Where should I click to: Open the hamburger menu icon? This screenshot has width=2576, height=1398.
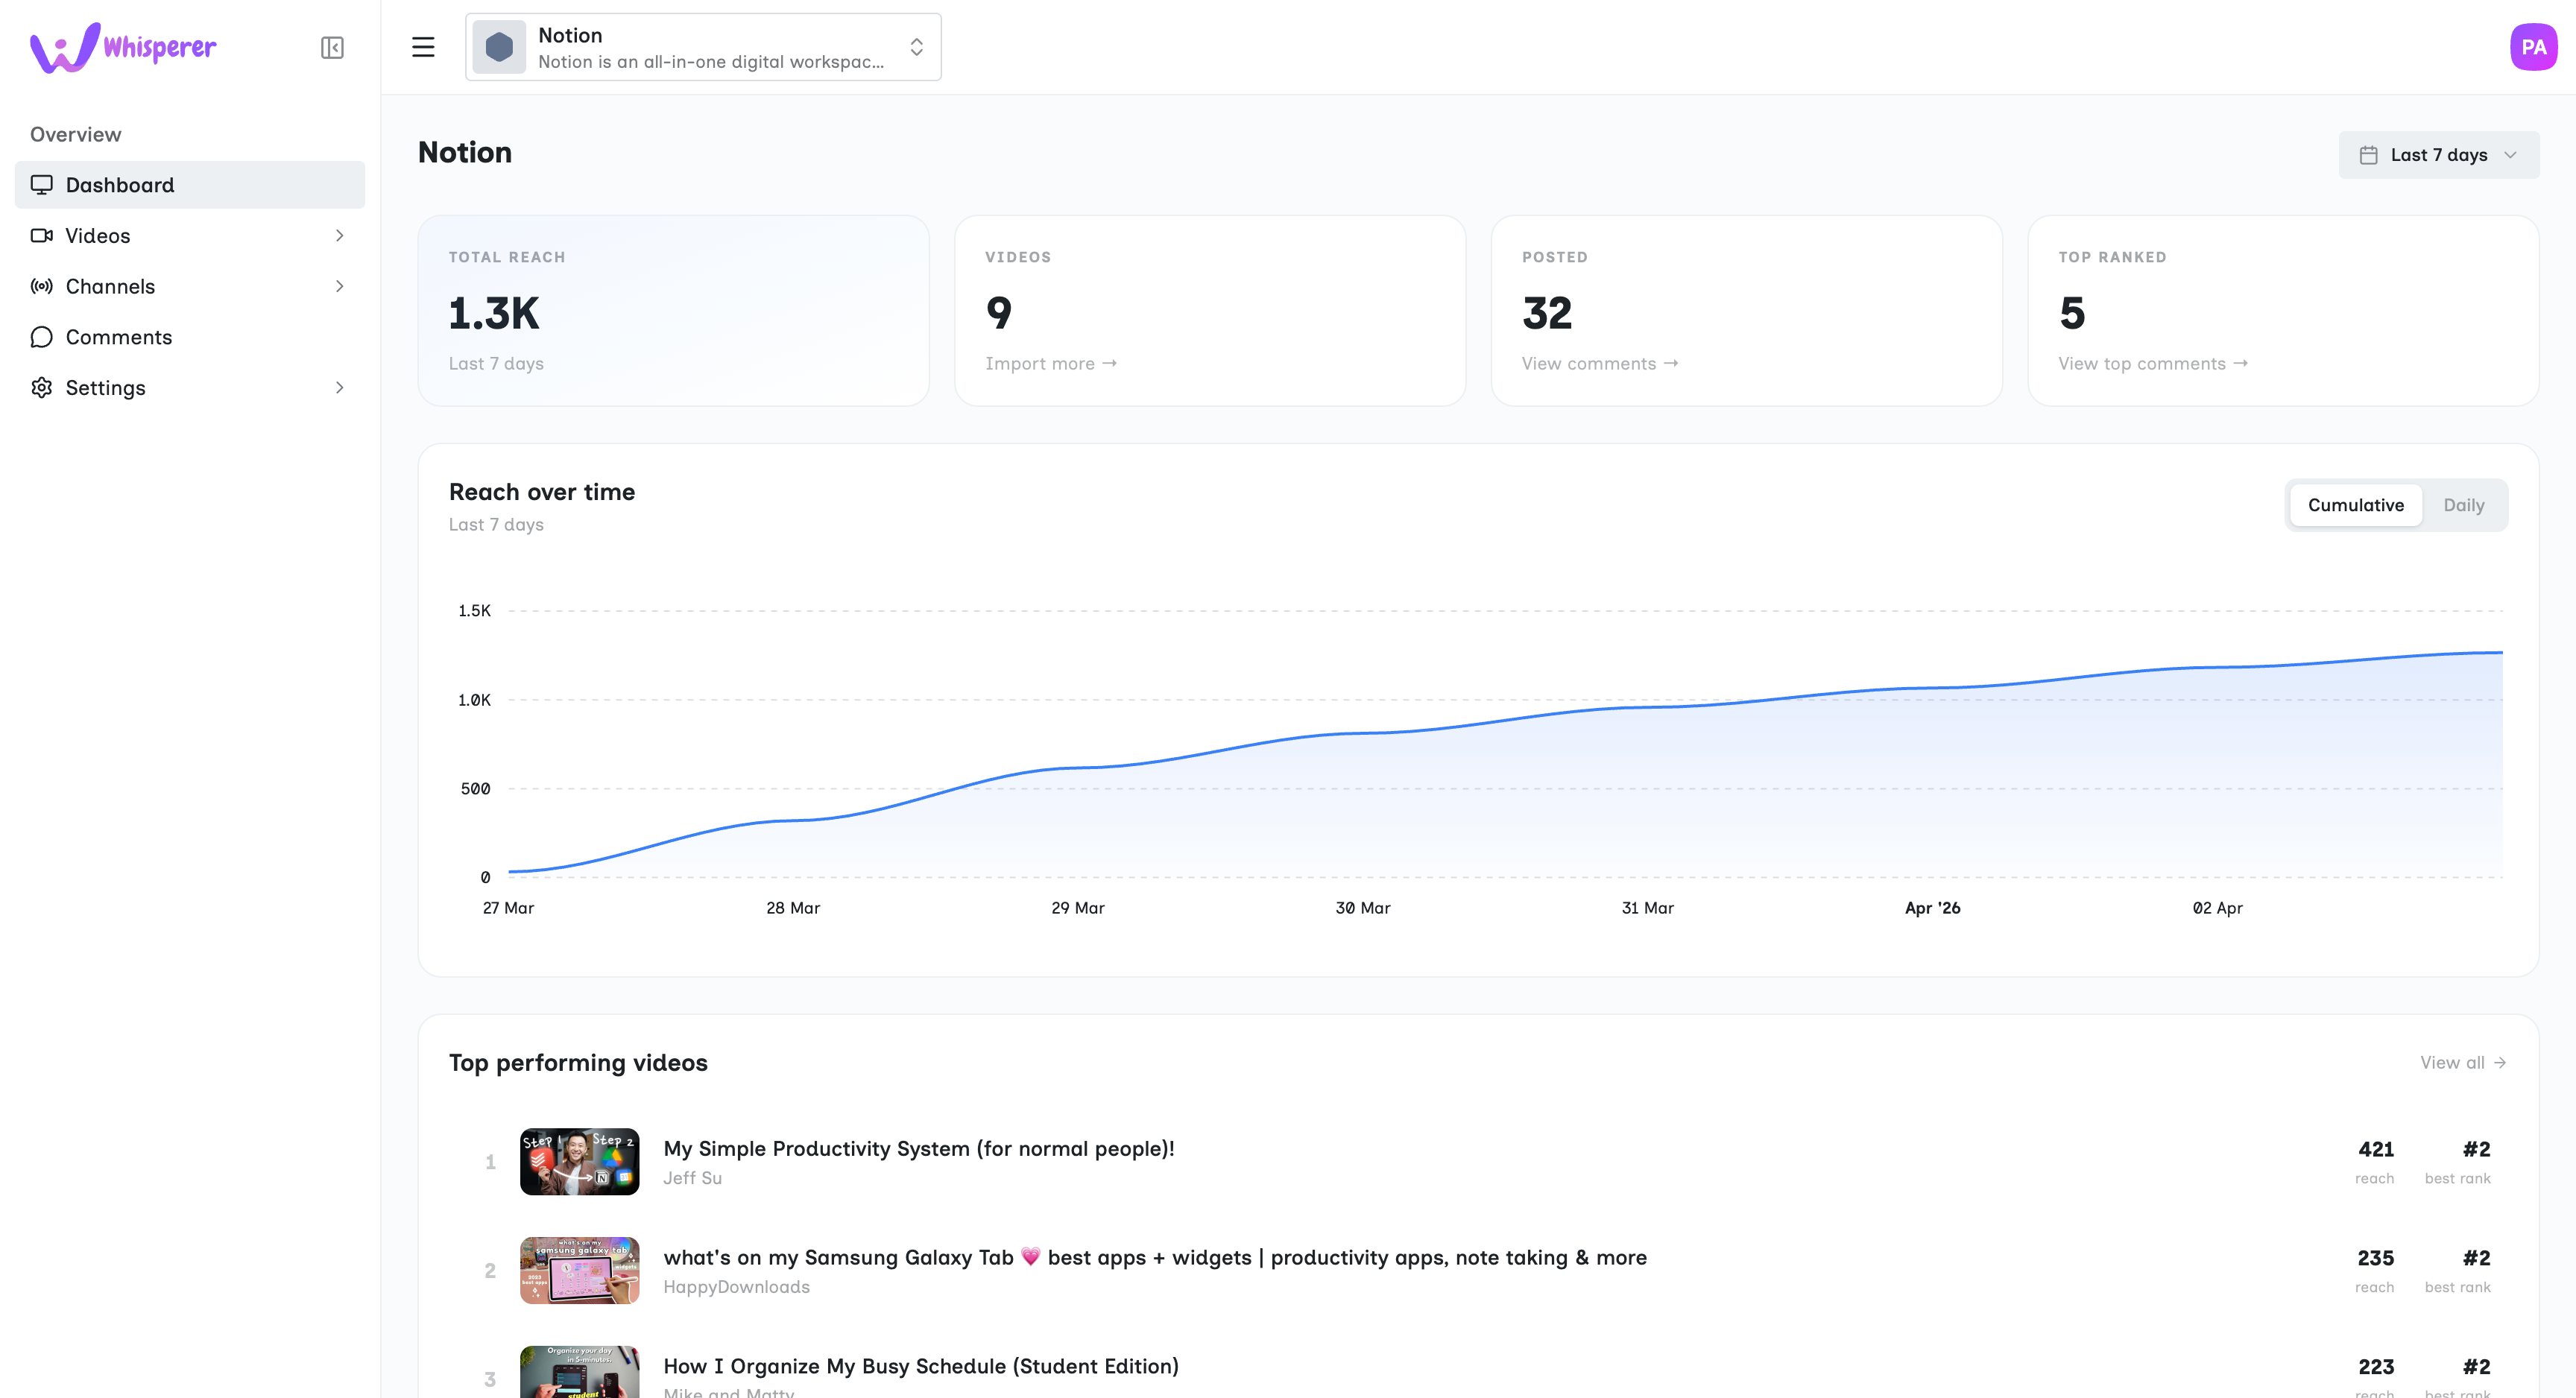(423, 47)
